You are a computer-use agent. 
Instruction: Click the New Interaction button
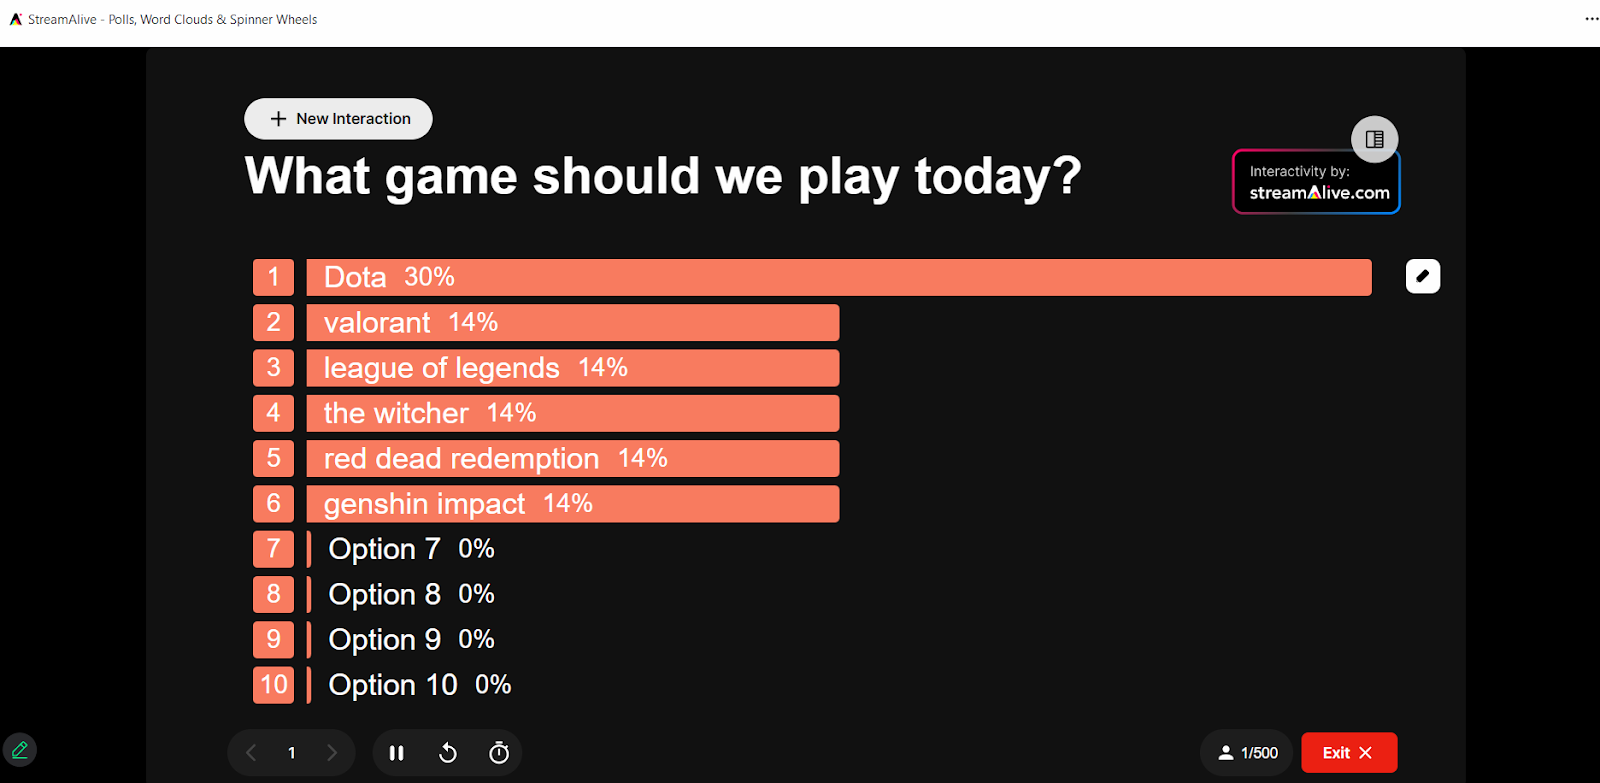click(x=338, y=119)
